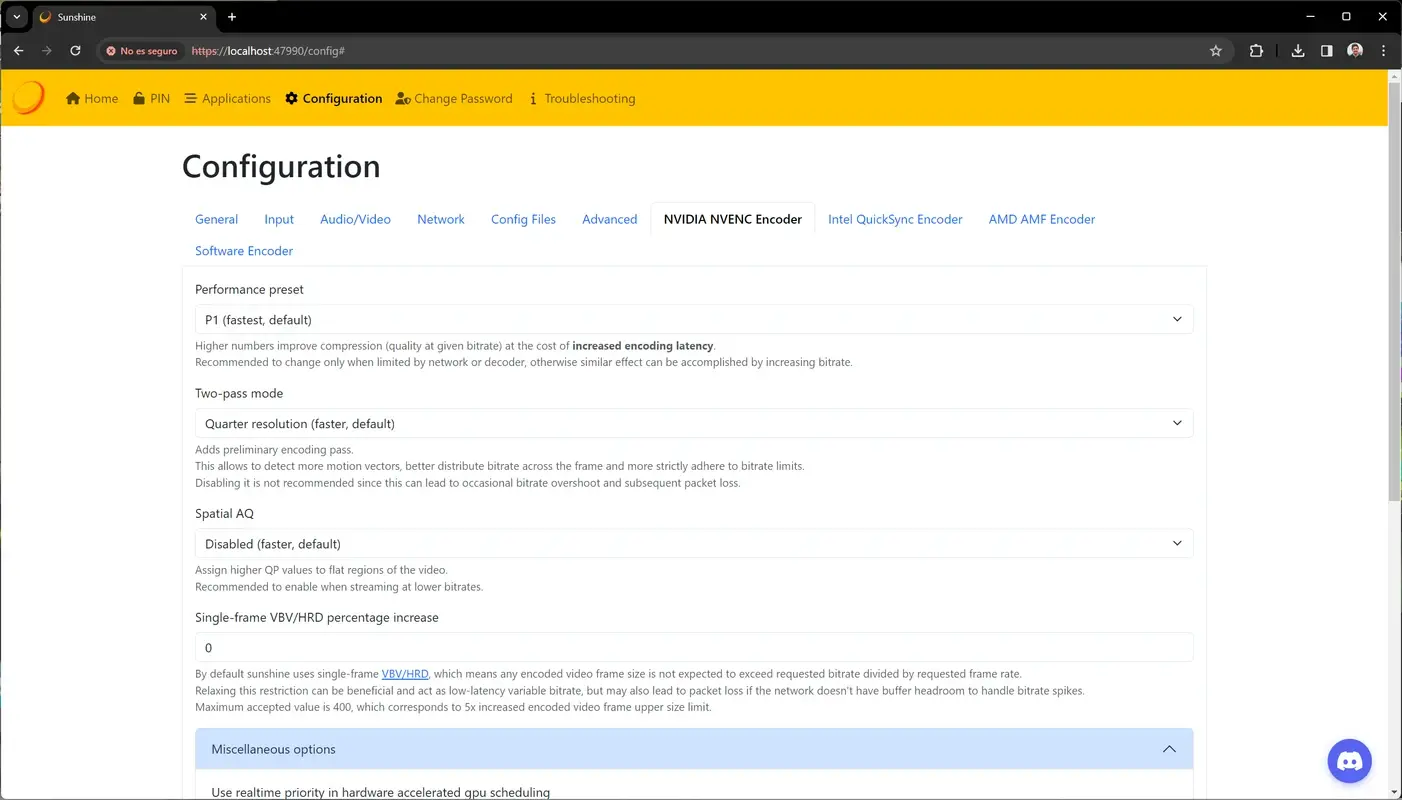Open the Discord chat bubble button
The image size is (1402, 800).
[1349, 760]
